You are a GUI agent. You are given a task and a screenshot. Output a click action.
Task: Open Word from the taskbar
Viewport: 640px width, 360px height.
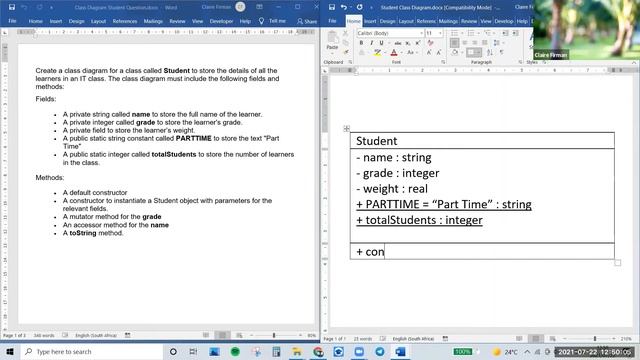point(400,351)
